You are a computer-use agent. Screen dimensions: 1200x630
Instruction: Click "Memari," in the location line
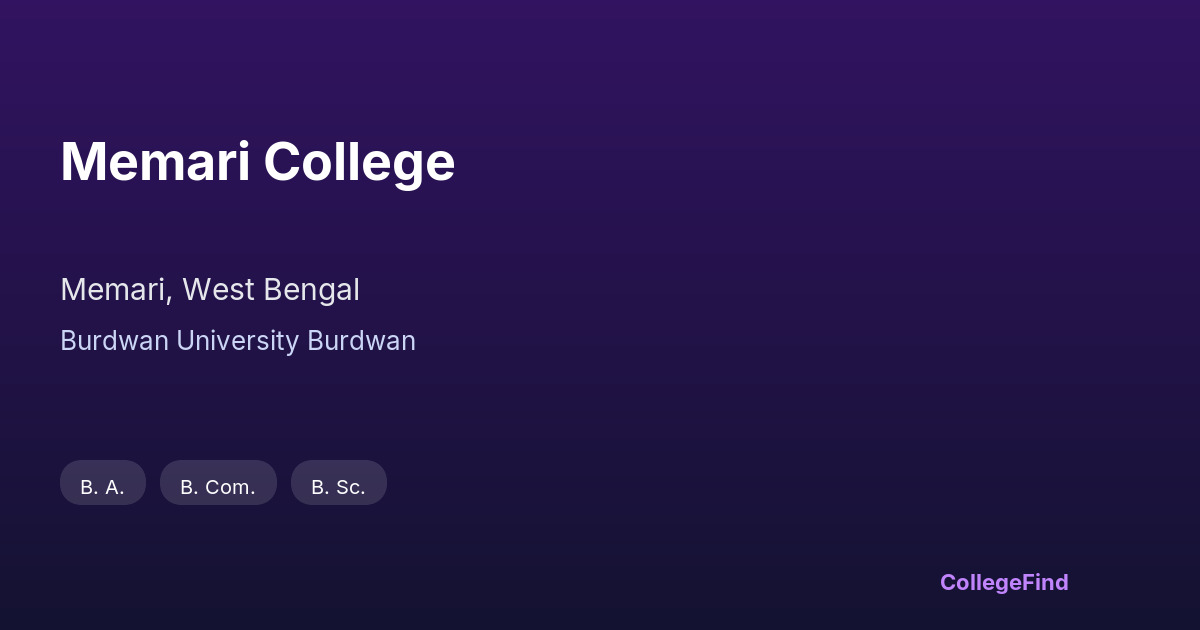[x=117, y=290]
